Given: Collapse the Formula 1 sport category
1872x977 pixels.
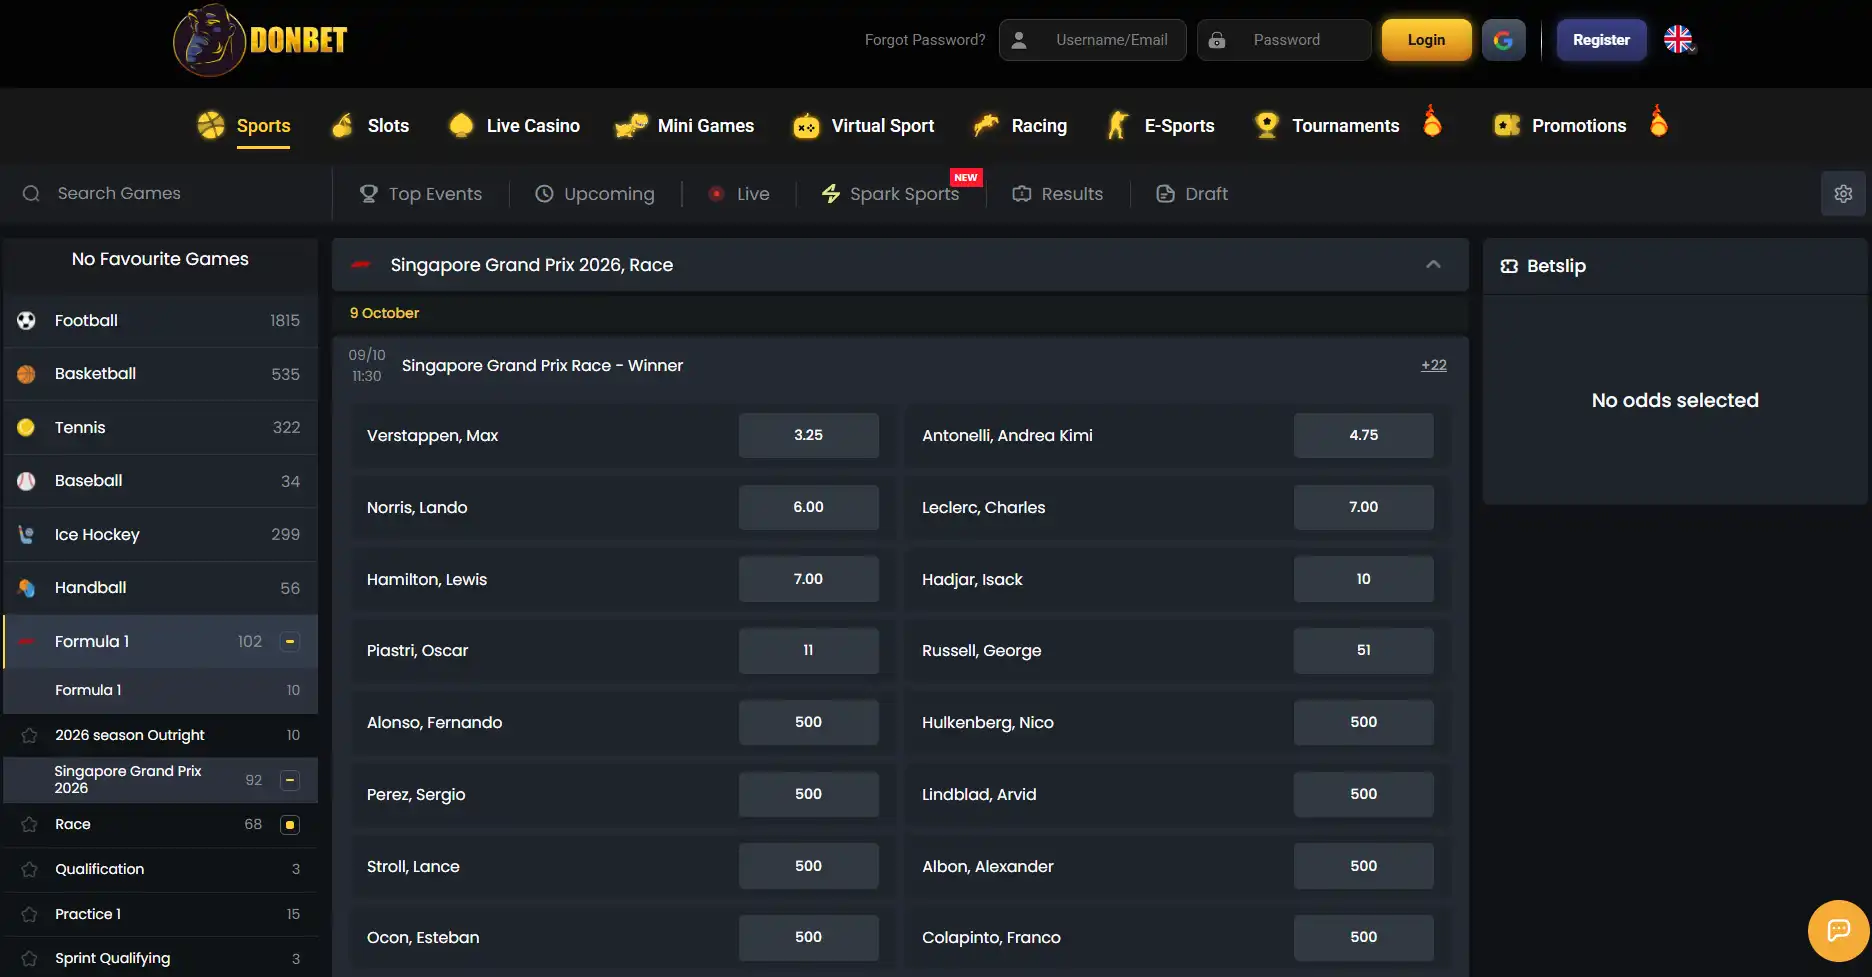Looking at the screenshot, I should (x=290, y=642).
